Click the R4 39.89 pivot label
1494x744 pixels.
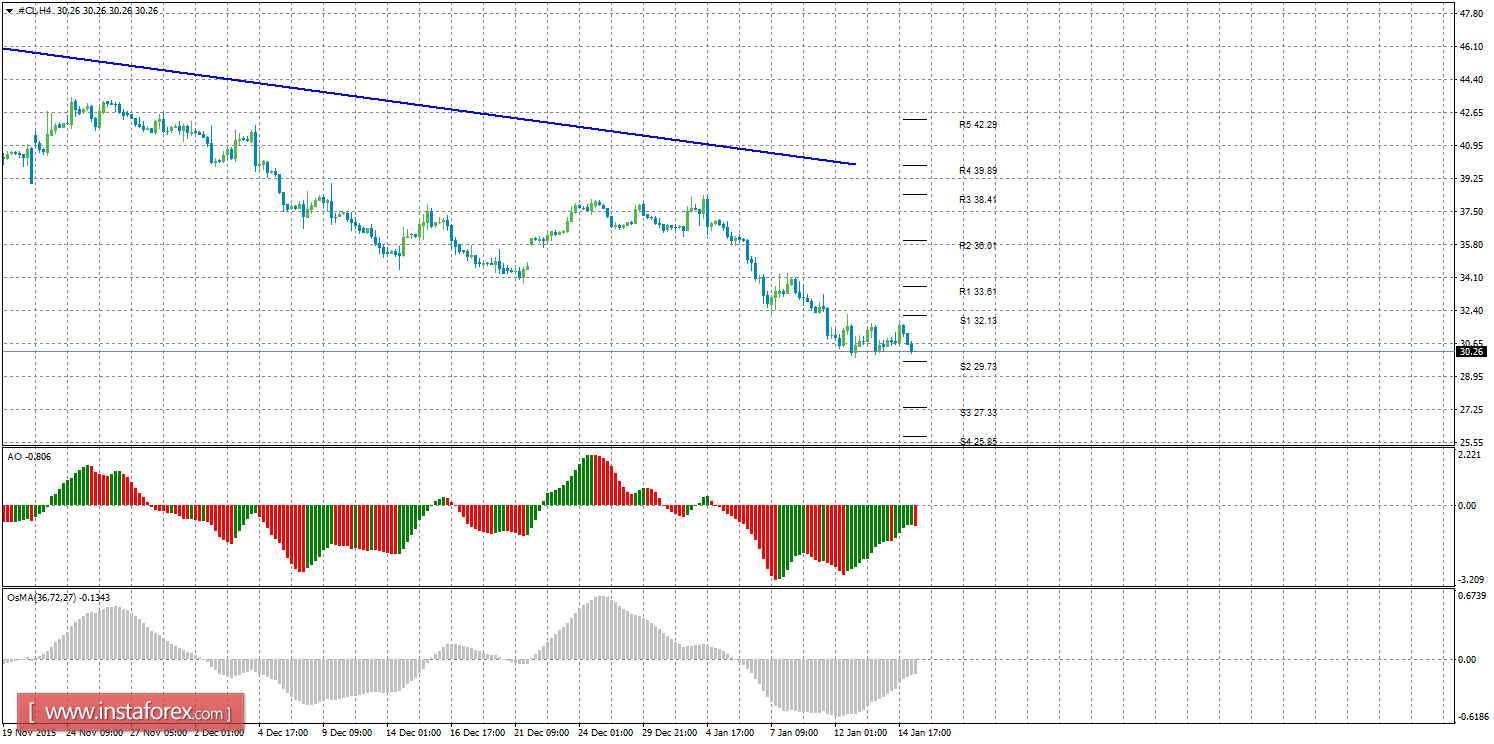978,171
